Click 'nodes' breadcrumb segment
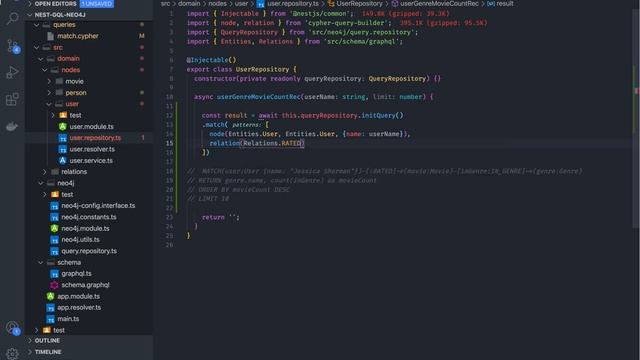 218,4
